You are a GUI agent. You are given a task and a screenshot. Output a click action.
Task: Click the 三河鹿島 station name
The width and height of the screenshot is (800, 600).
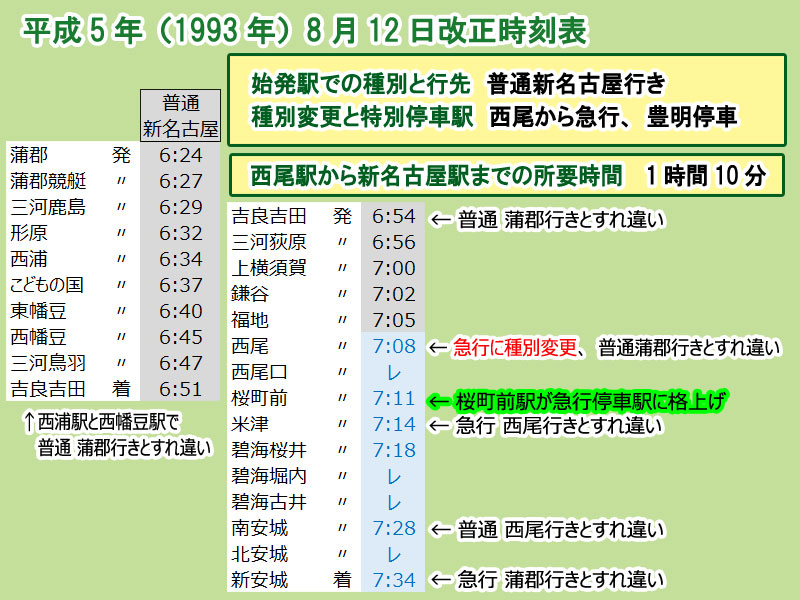pyautogui.click(x=48, y=207)
